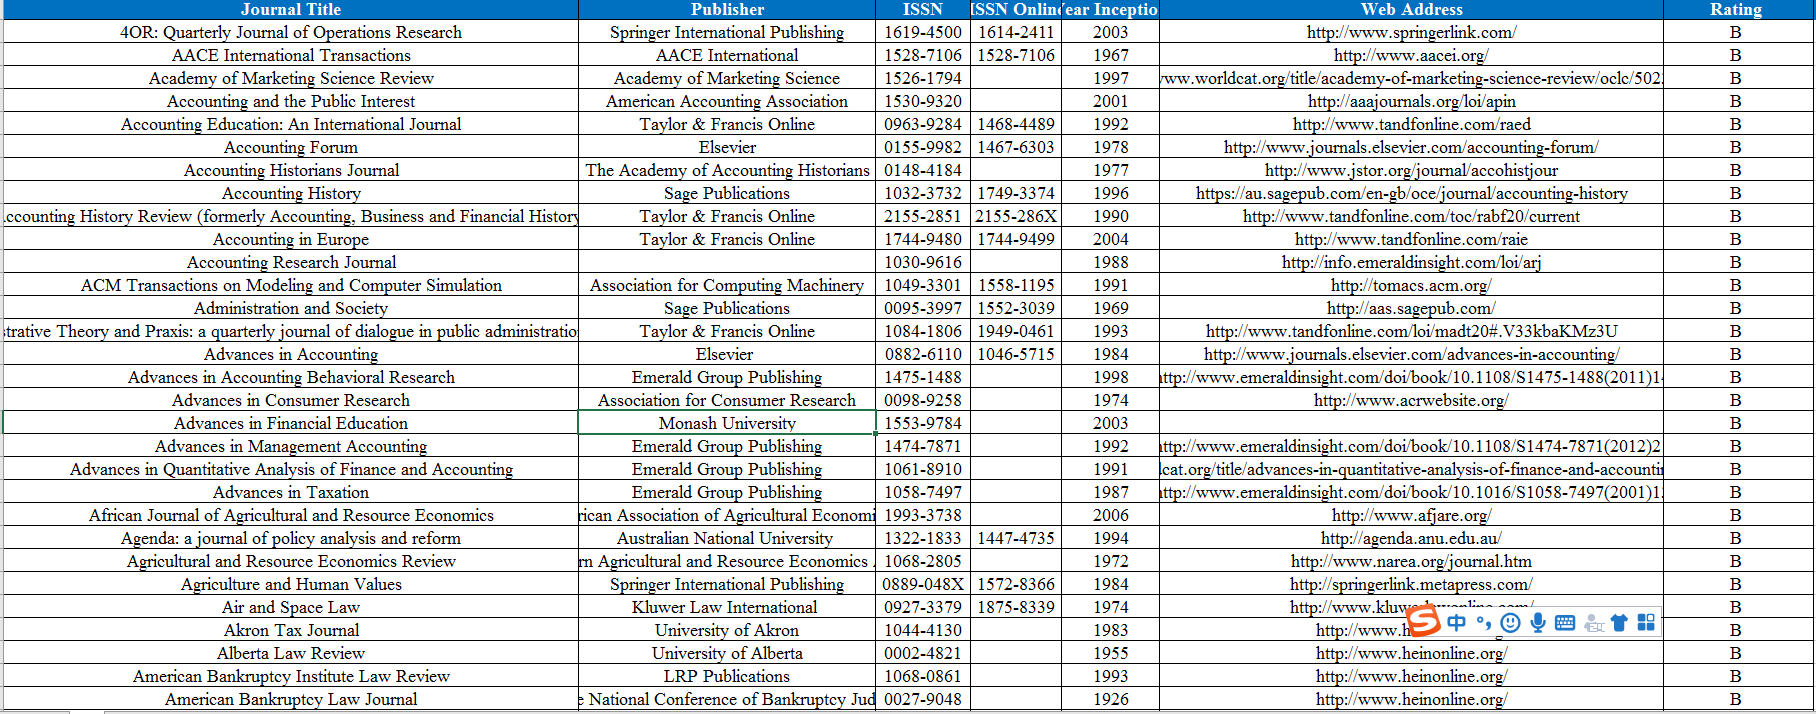Select the ISSN cell 0155-9982
1816x714 pixels.
[923, 147]
